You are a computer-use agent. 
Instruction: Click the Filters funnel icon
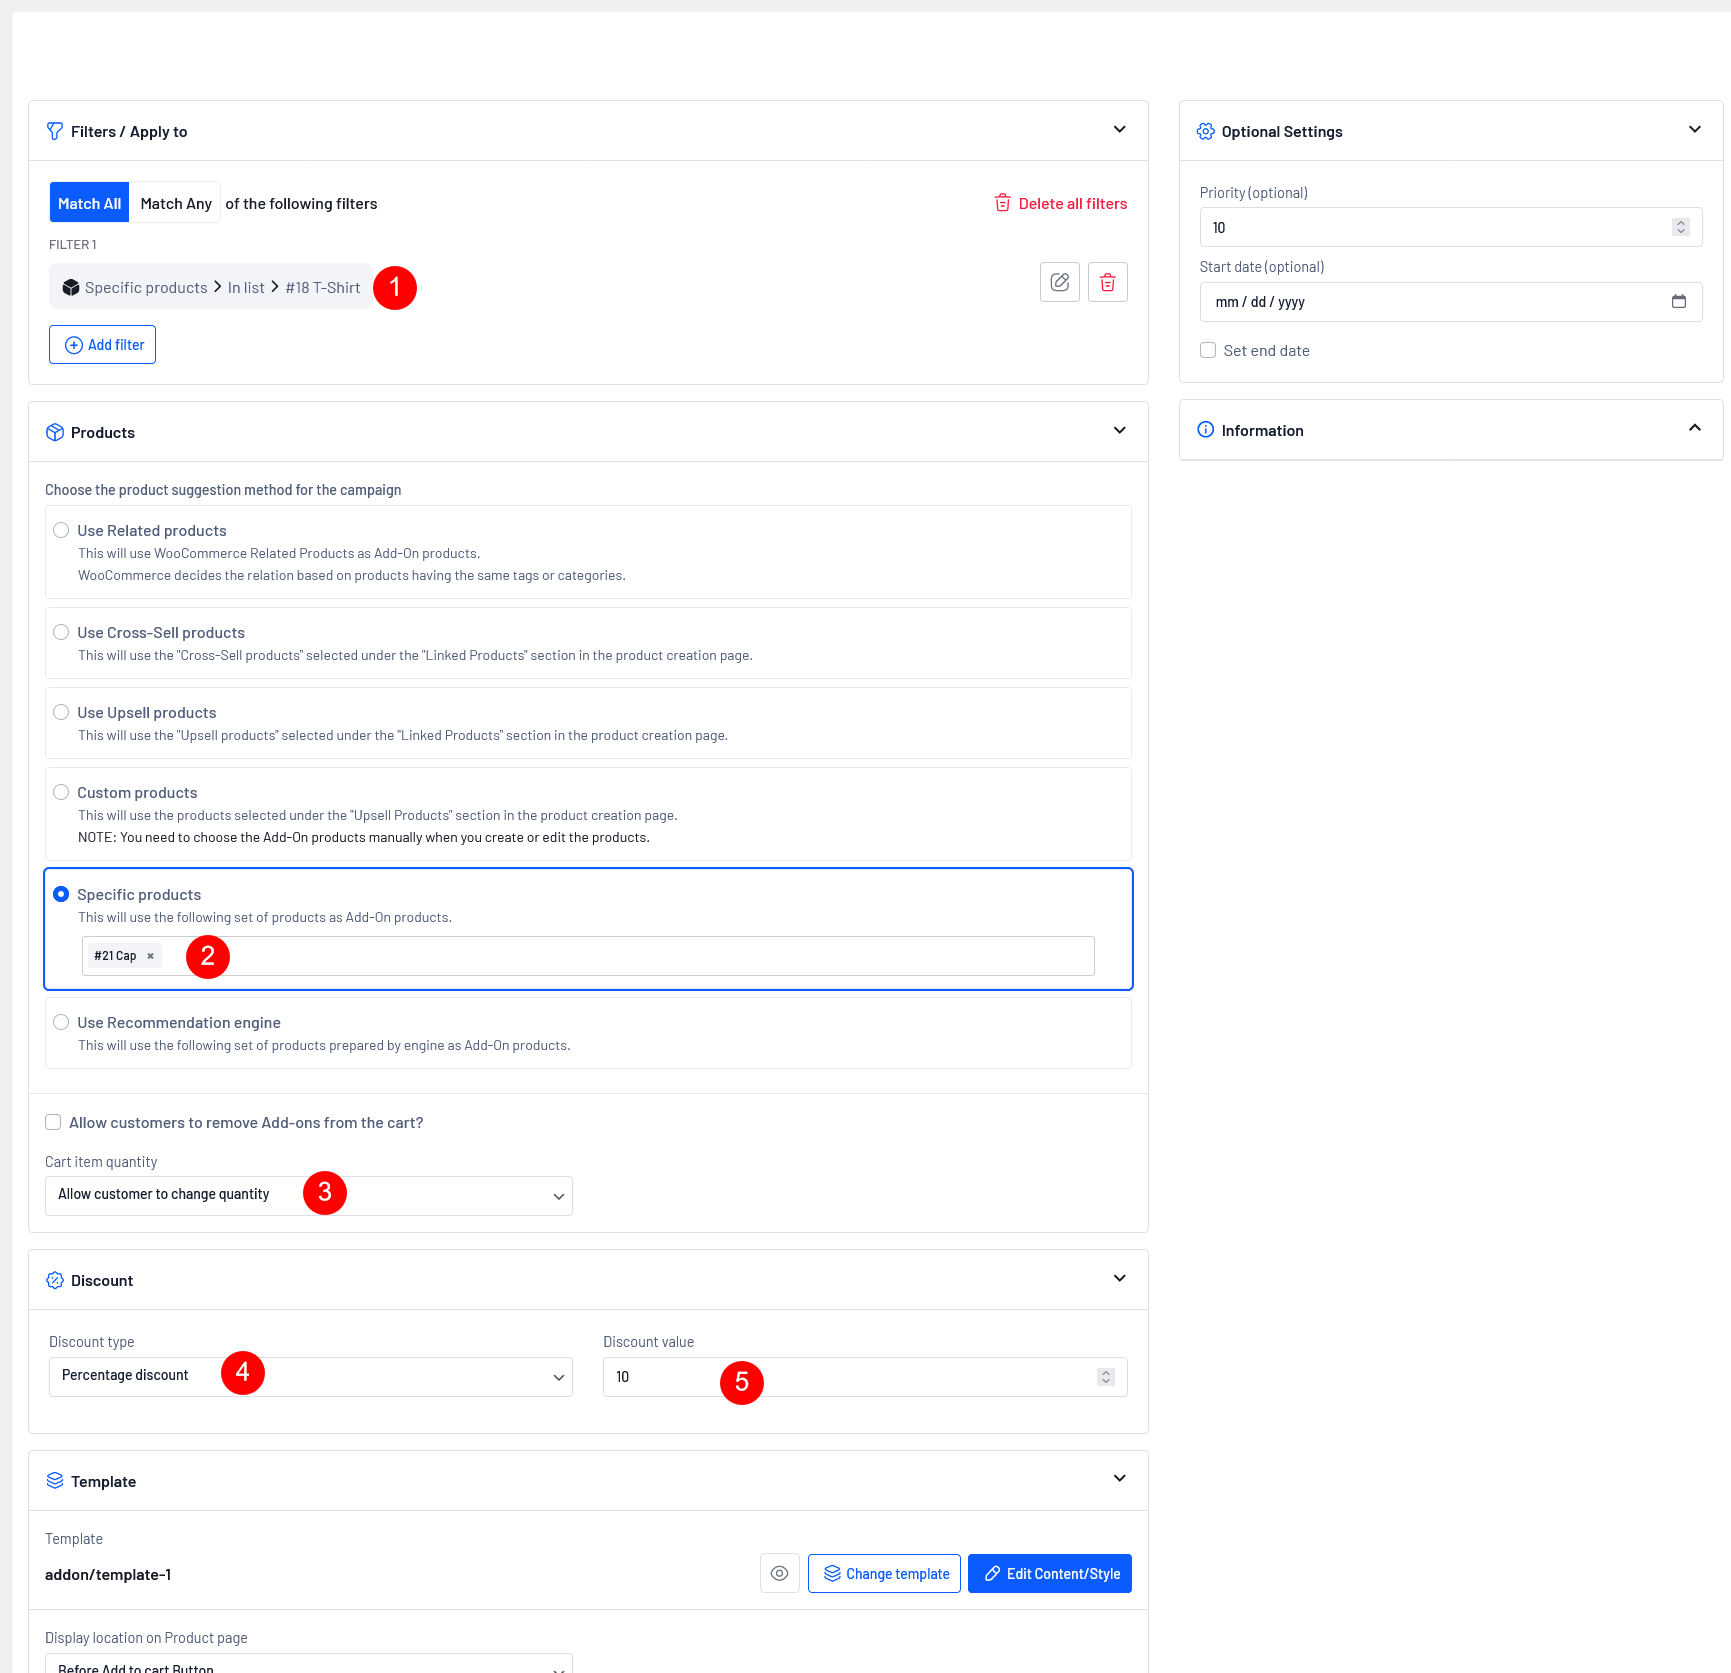[55, 132]
